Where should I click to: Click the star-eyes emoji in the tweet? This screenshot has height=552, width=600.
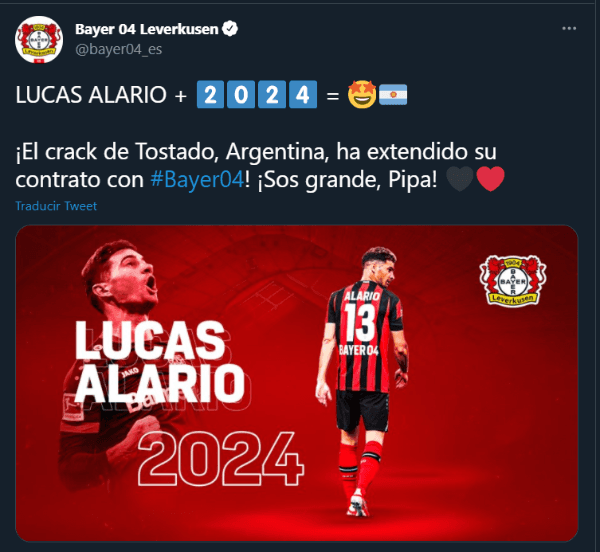(362, 94)
